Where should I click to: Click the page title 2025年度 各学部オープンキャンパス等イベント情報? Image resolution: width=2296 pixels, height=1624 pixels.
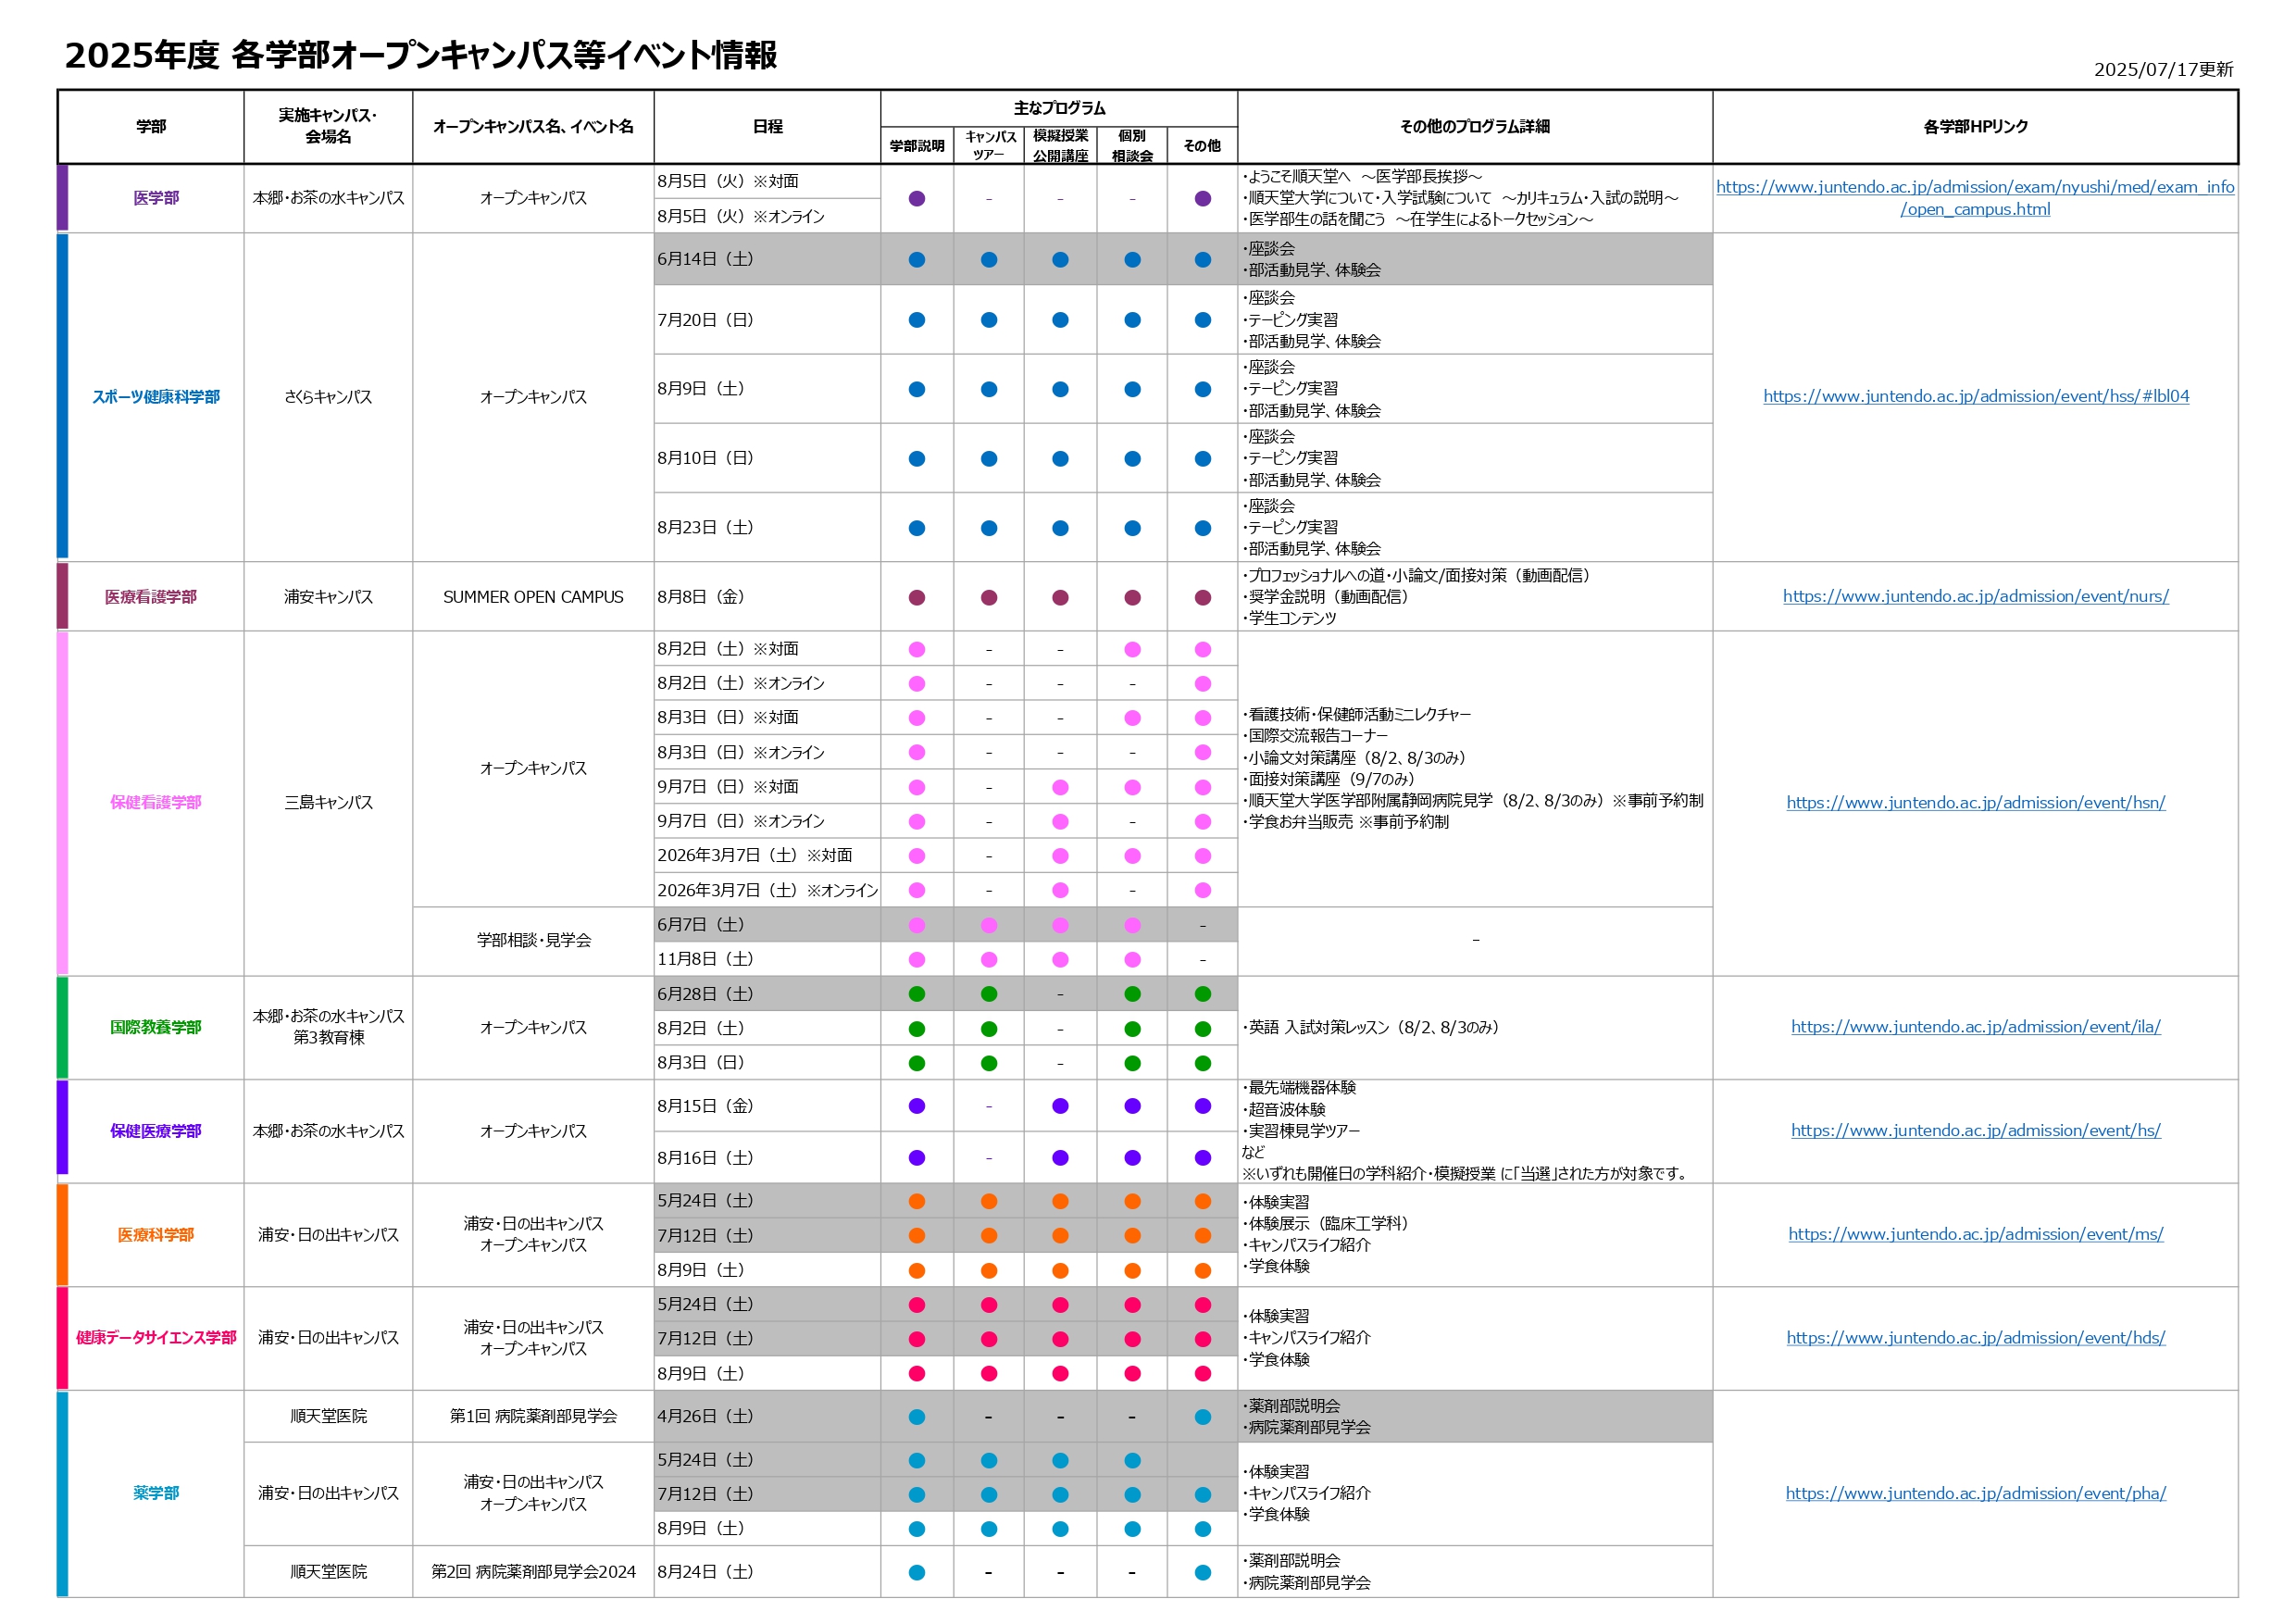421,54
